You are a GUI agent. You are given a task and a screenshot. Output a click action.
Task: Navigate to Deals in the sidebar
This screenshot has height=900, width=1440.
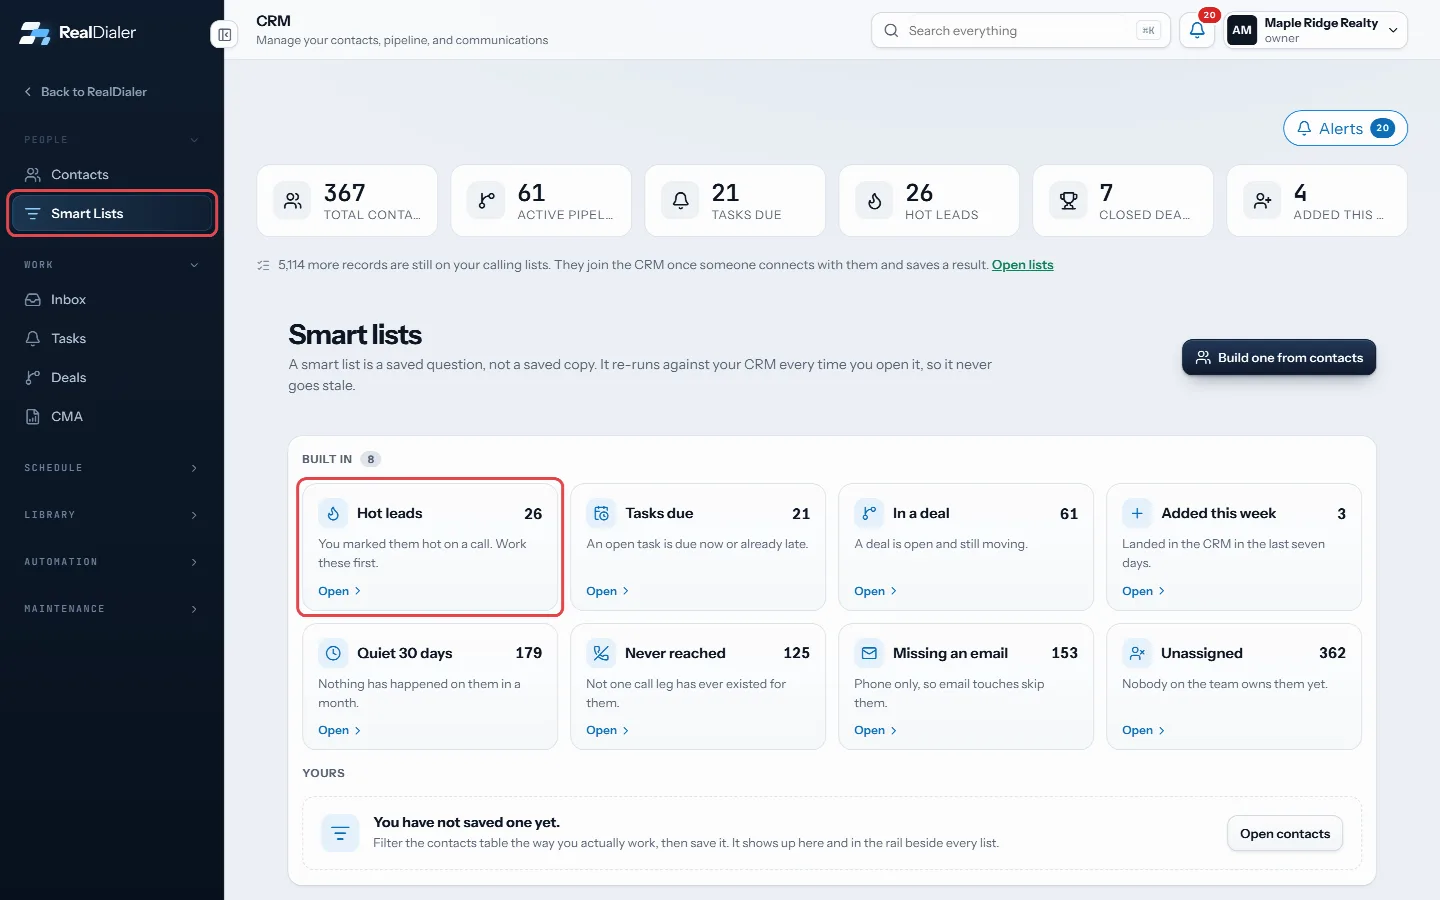[112, 378]
